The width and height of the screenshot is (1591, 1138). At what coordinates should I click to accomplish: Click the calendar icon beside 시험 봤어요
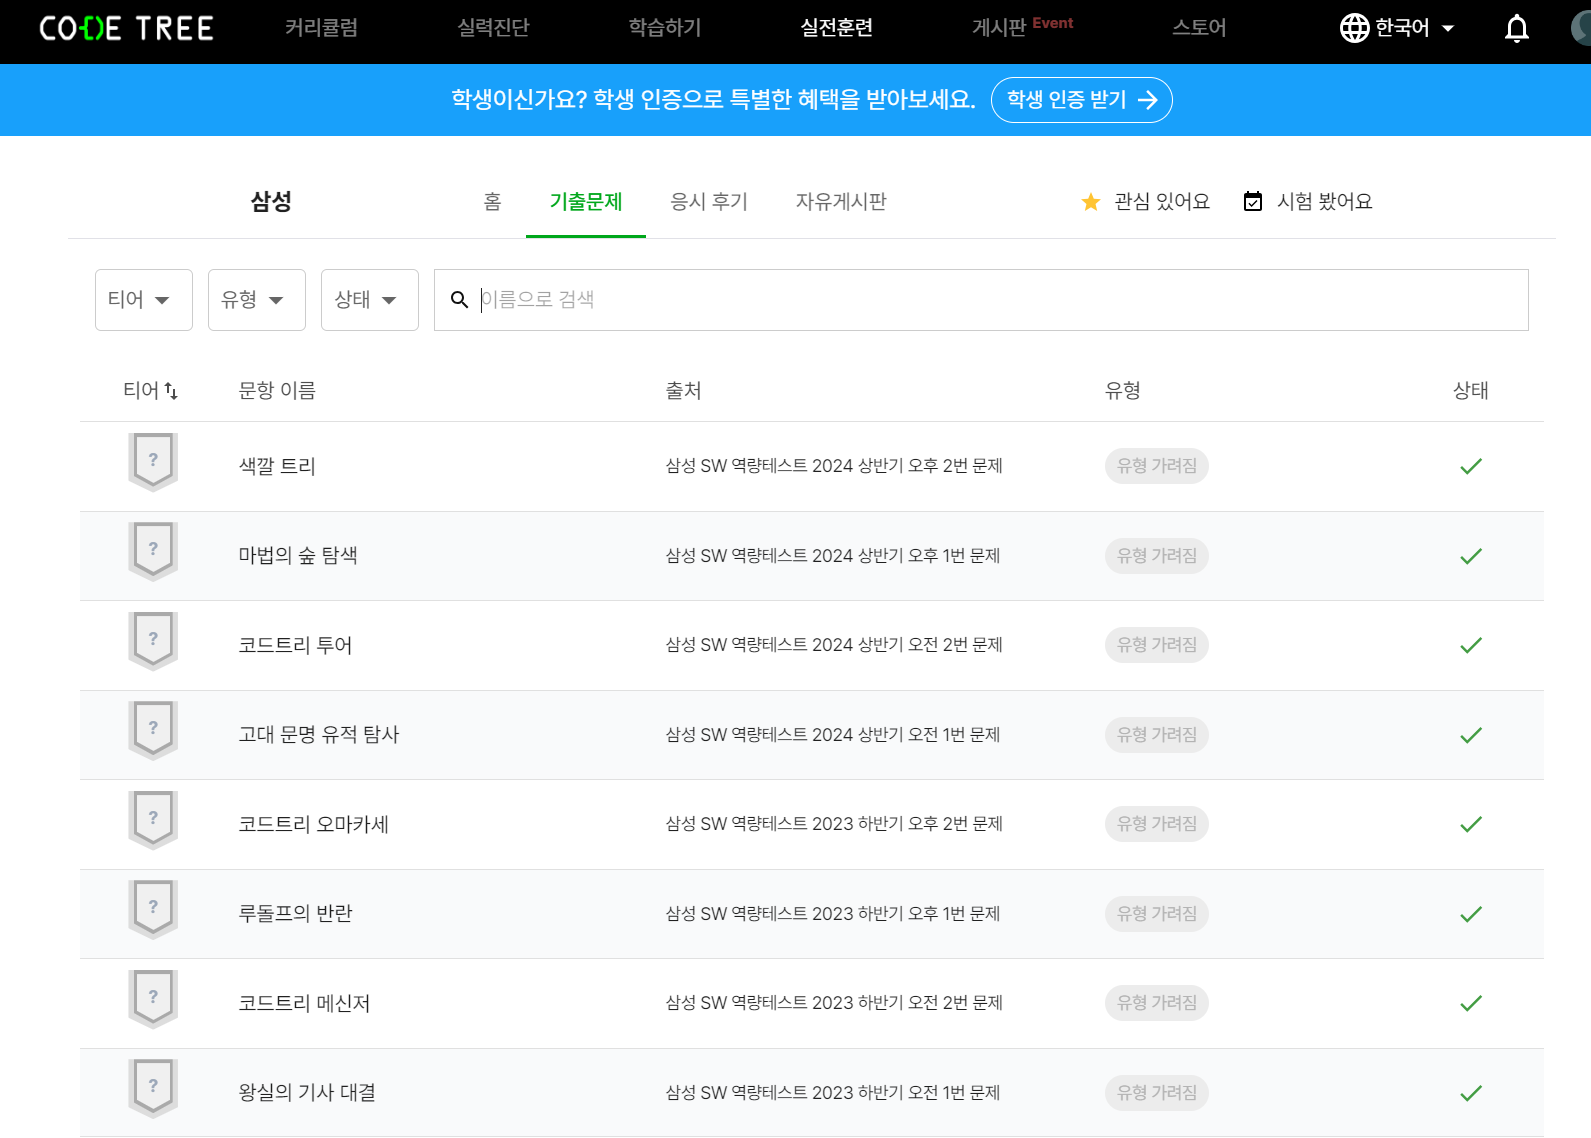pyautogui.click(x=1252, y=202)
